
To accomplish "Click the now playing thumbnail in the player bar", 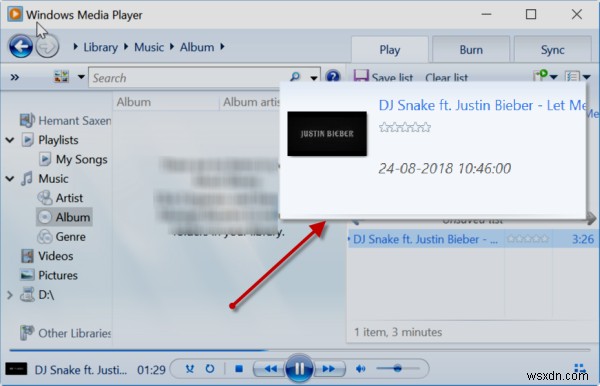I will [16, 369].
